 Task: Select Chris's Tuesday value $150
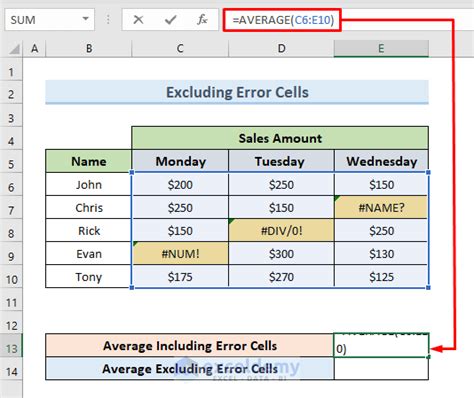(x=281, y=207)
